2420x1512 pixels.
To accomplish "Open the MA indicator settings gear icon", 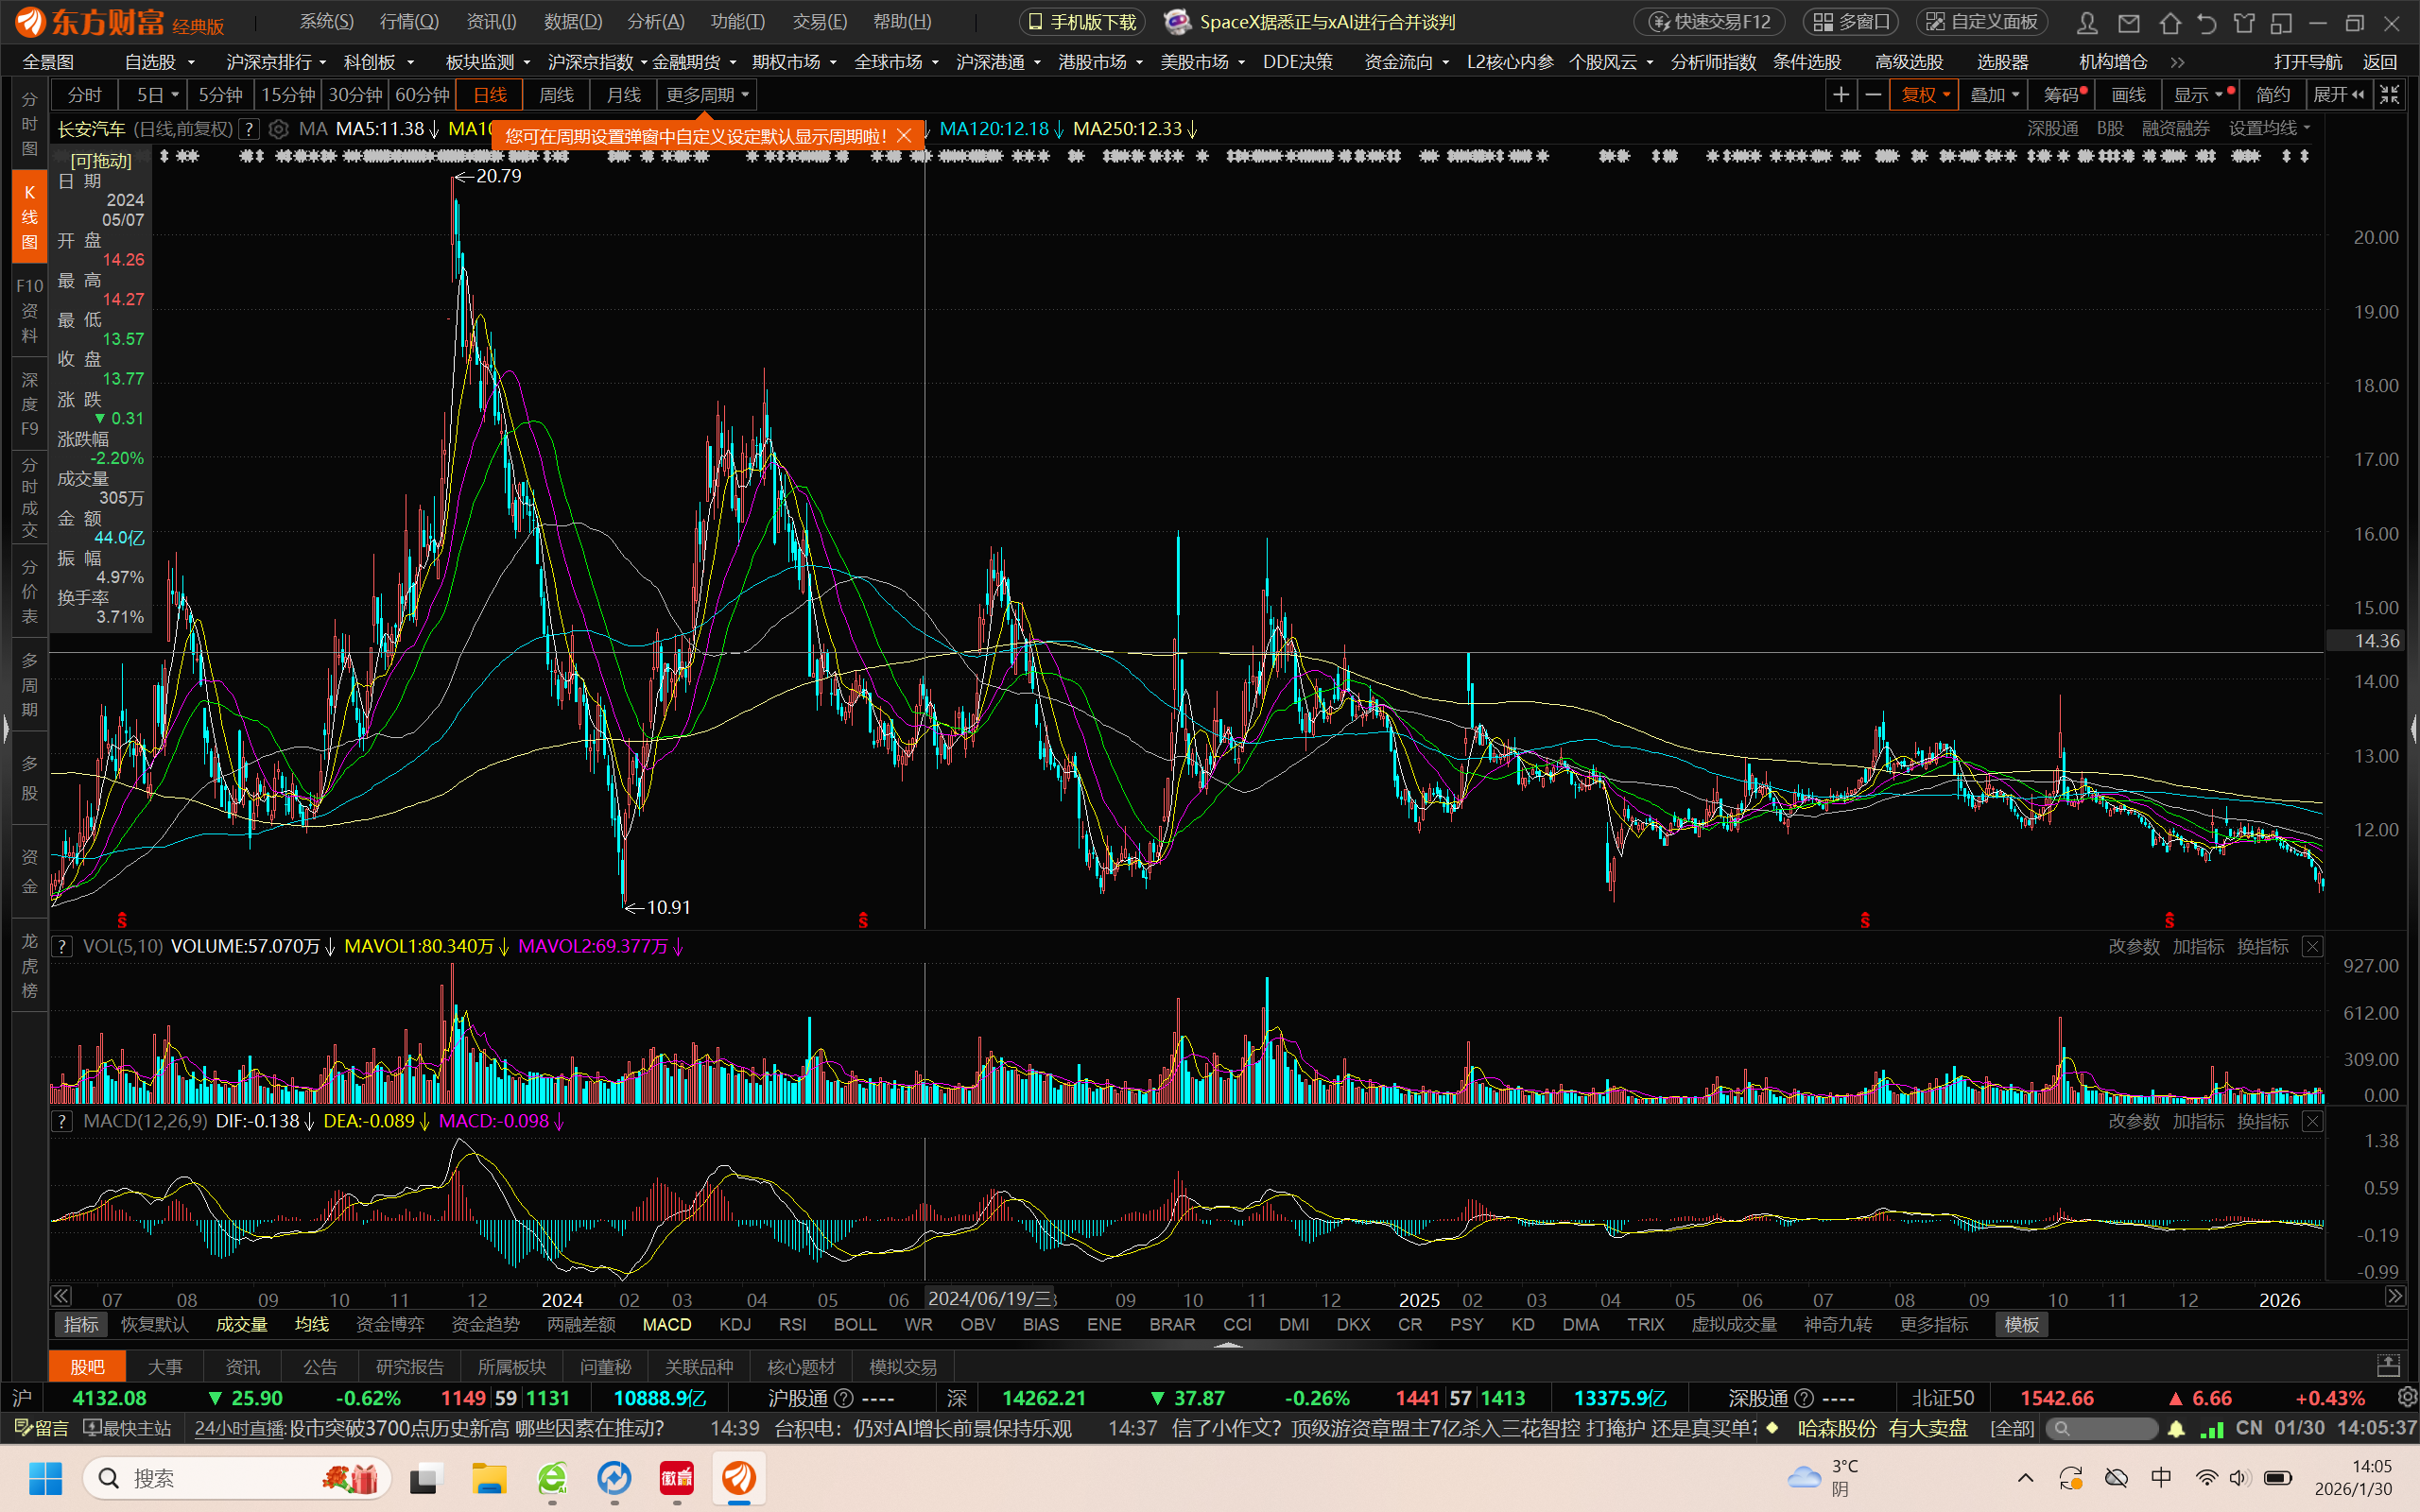I will pos(279,129).
